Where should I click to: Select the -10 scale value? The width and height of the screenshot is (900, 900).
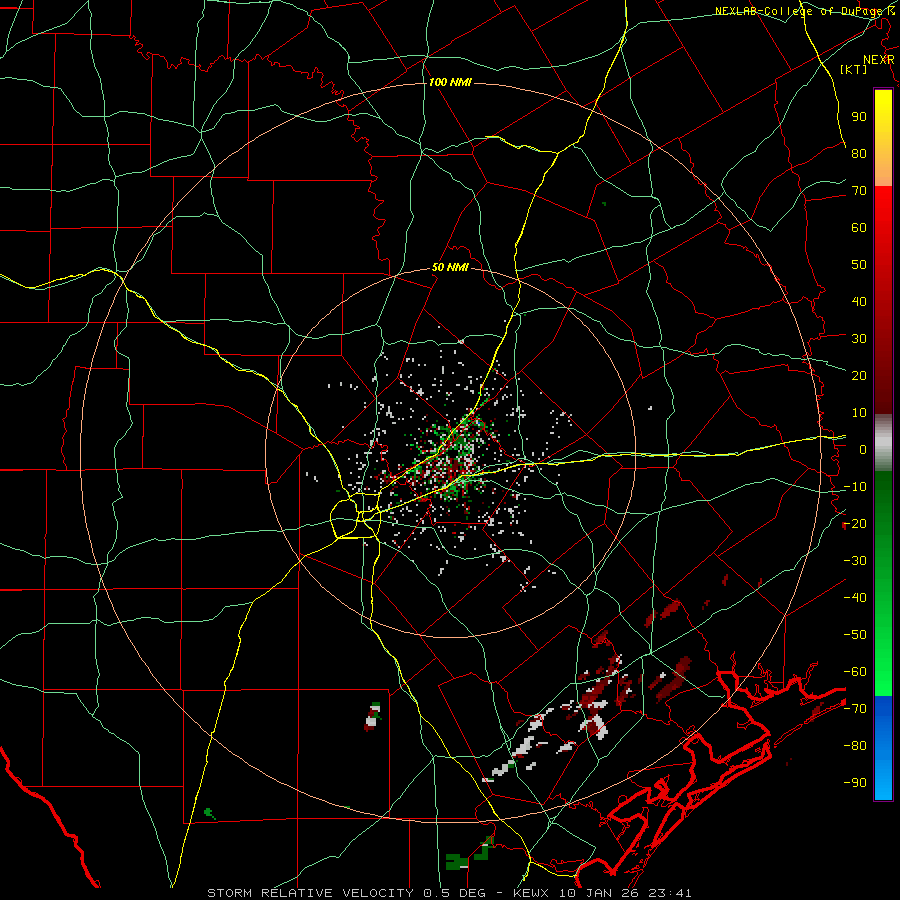[855, 487]
